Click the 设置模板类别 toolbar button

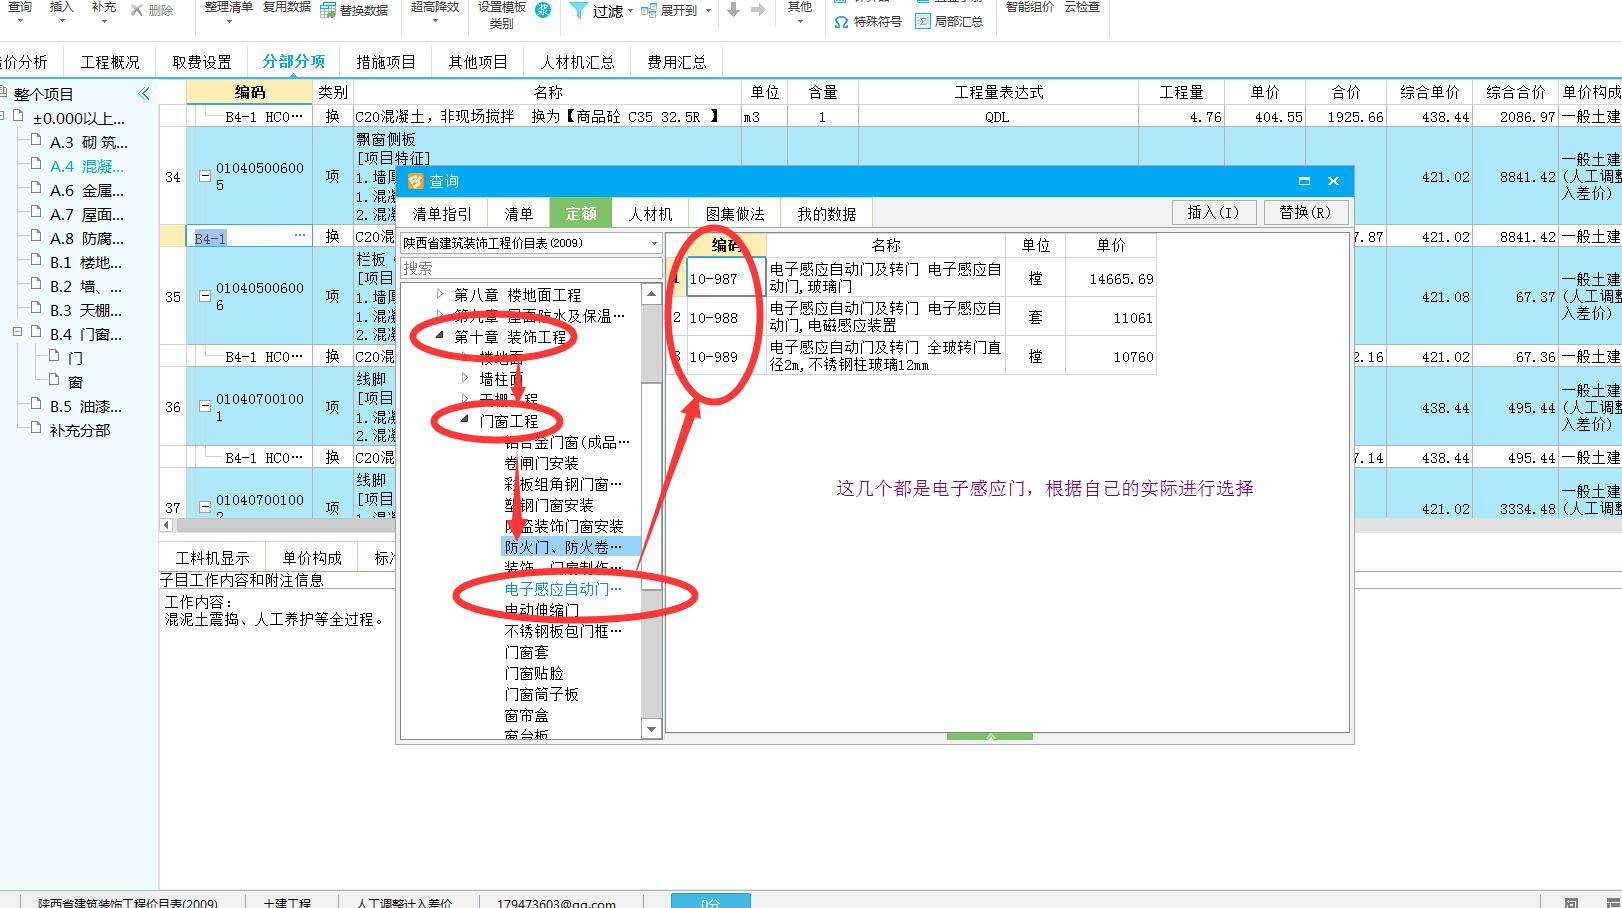coord(502,14)
